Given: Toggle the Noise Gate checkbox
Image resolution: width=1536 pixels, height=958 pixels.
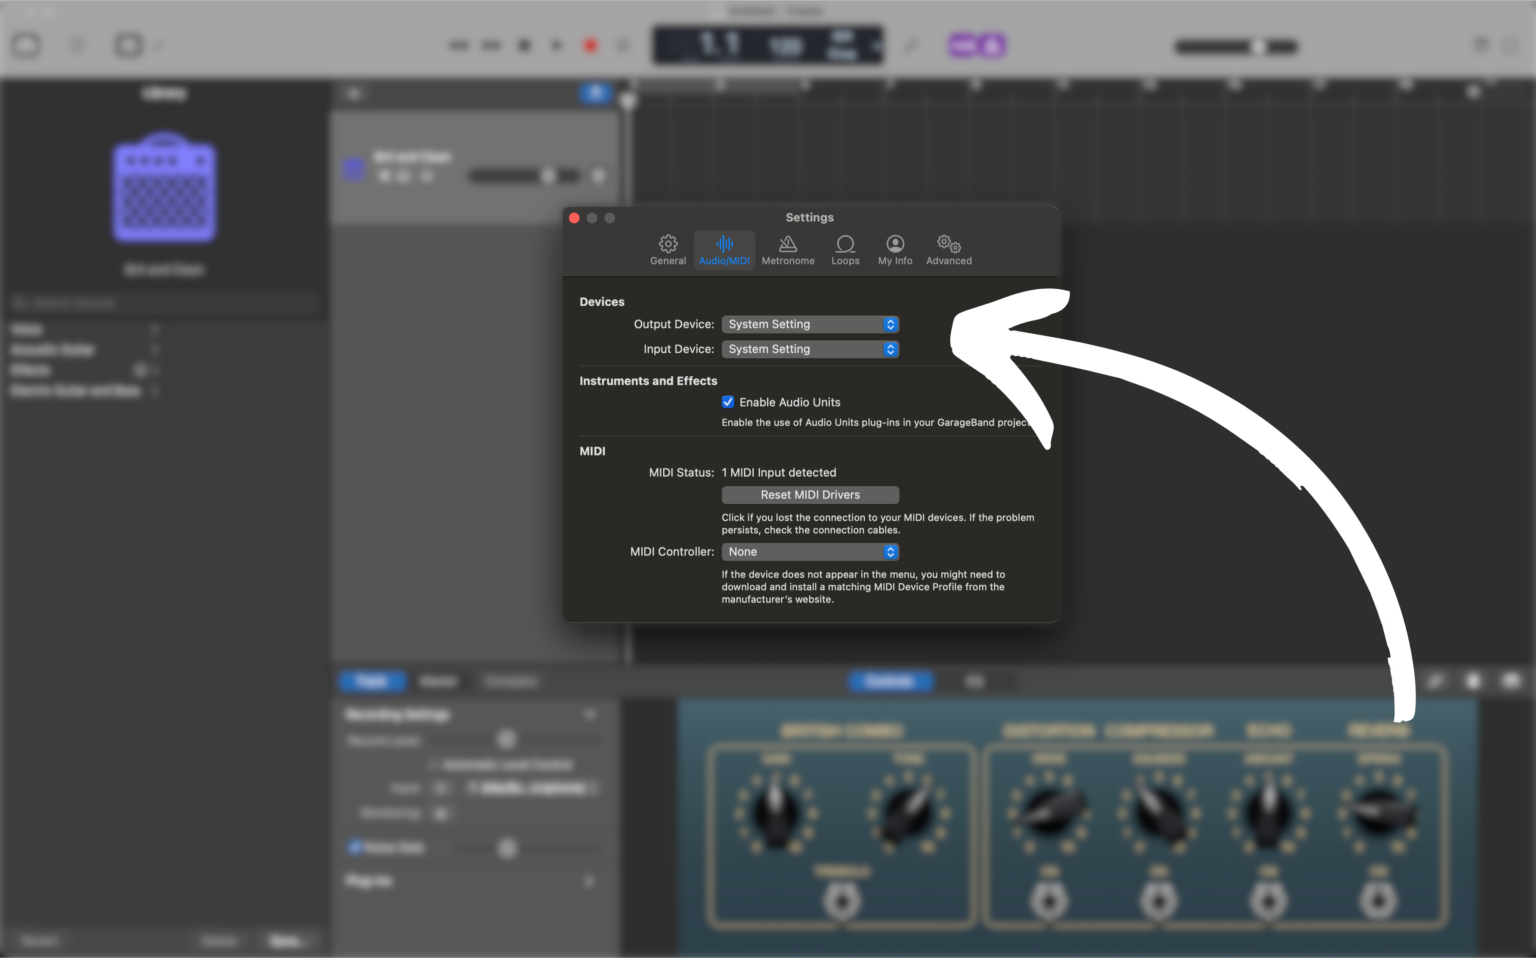Looking at the screenshot, I should 355,848.
